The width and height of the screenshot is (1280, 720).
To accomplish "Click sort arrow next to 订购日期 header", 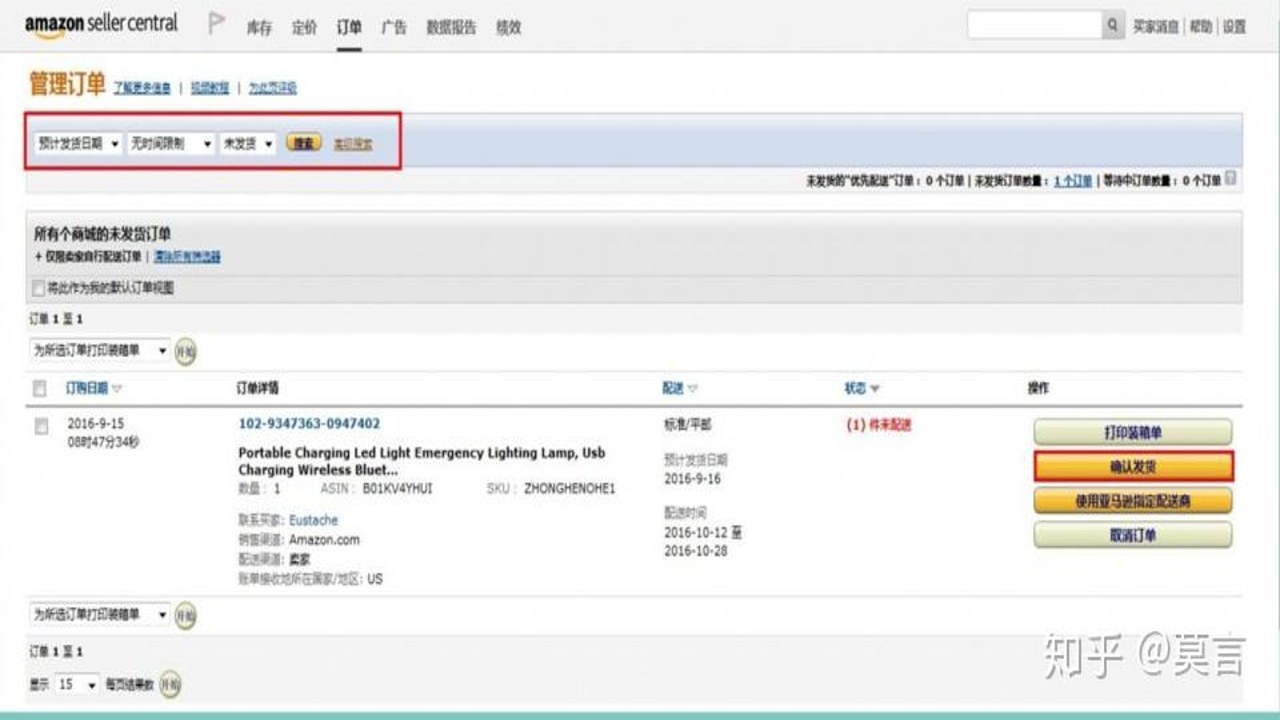I will tap(117, 388).
